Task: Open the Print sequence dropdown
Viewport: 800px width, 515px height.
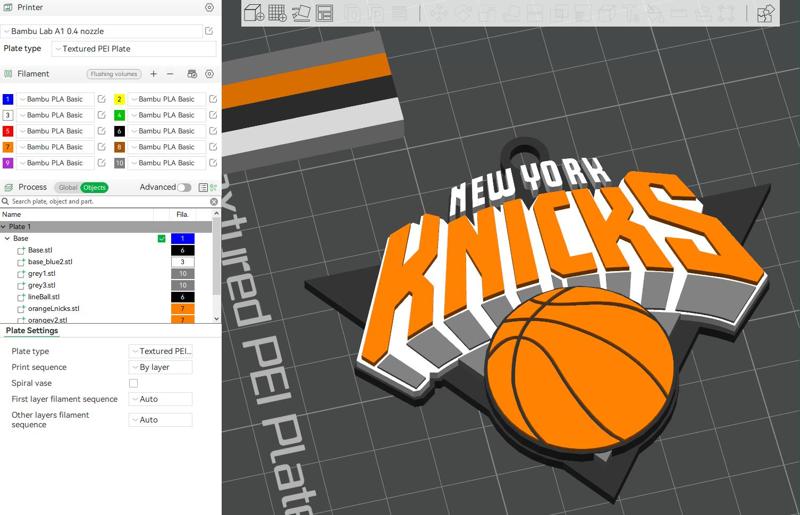Action: tap(160, 367)
